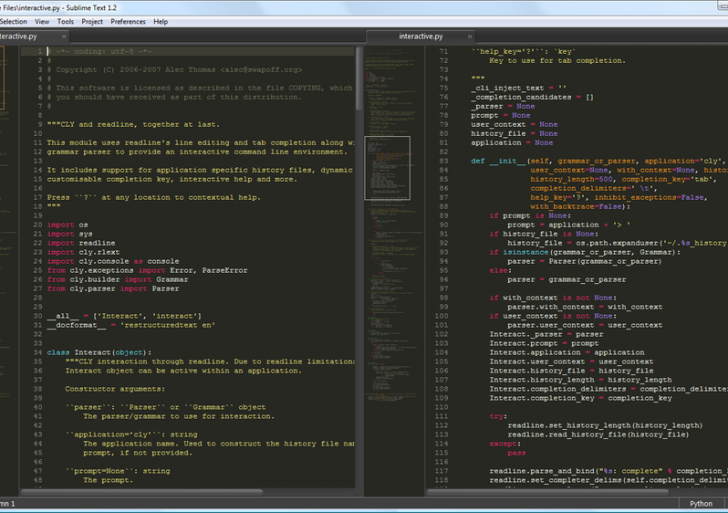
Task: Switch to interactive.py tab in right pane
Action: [419, 36]
